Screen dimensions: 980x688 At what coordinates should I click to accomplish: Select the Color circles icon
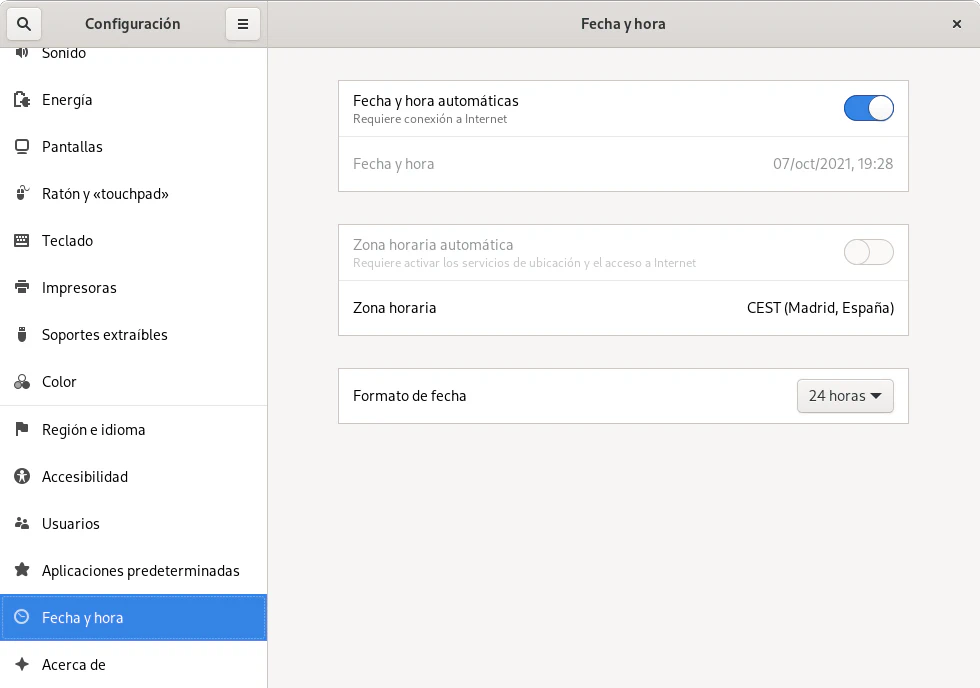pyautogui.click(x=22, y=382)
